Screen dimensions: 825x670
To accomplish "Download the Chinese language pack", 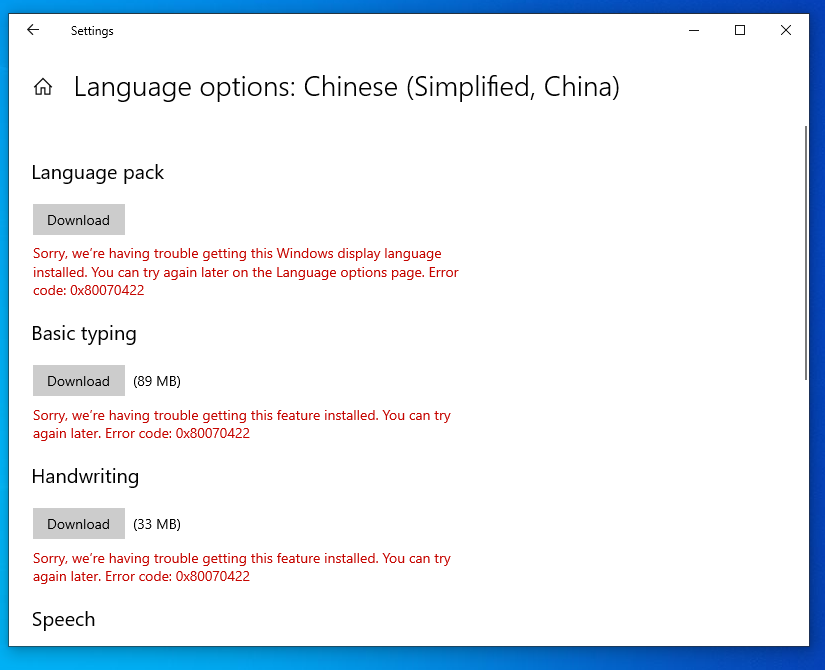I will pos(78,220).
